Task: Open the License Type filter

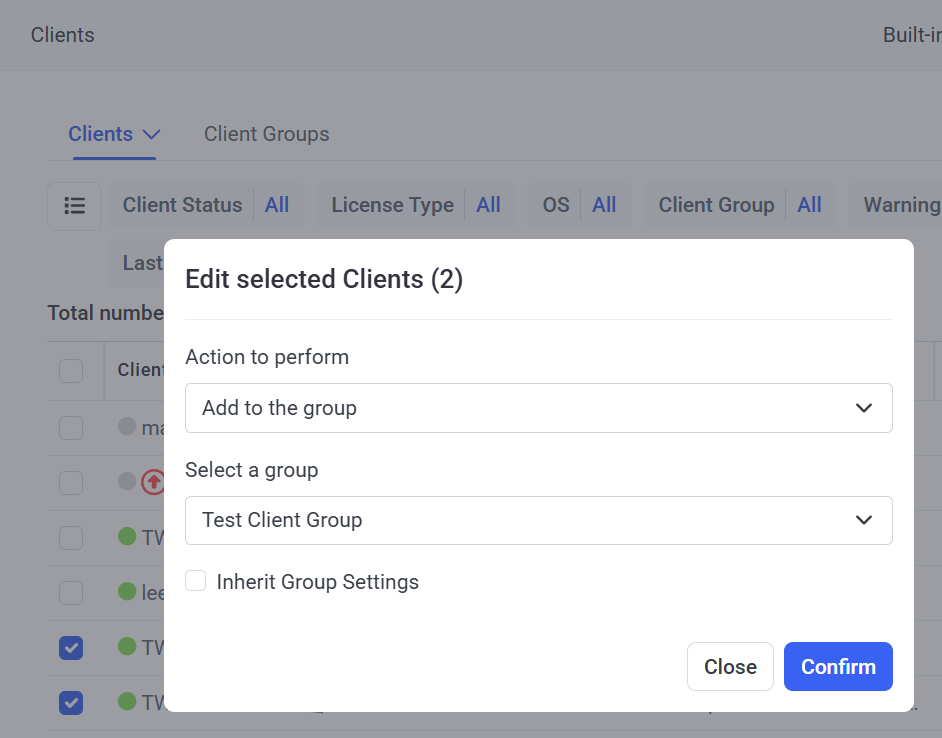Action: (415, 205)
